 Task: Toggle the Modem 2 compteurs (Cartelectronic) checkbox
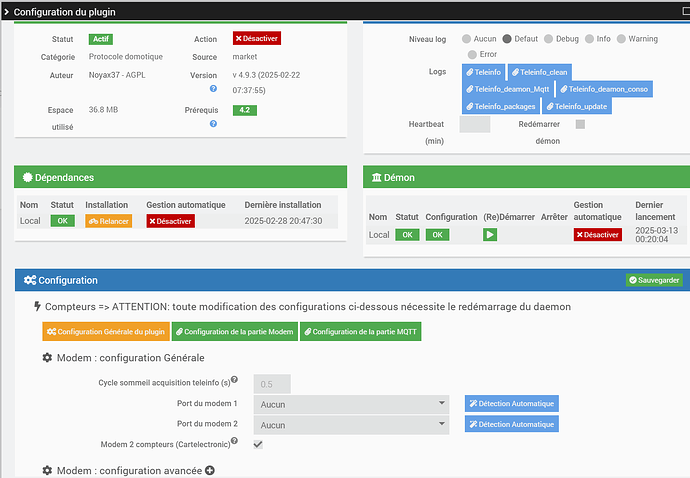tap(258, 444)
